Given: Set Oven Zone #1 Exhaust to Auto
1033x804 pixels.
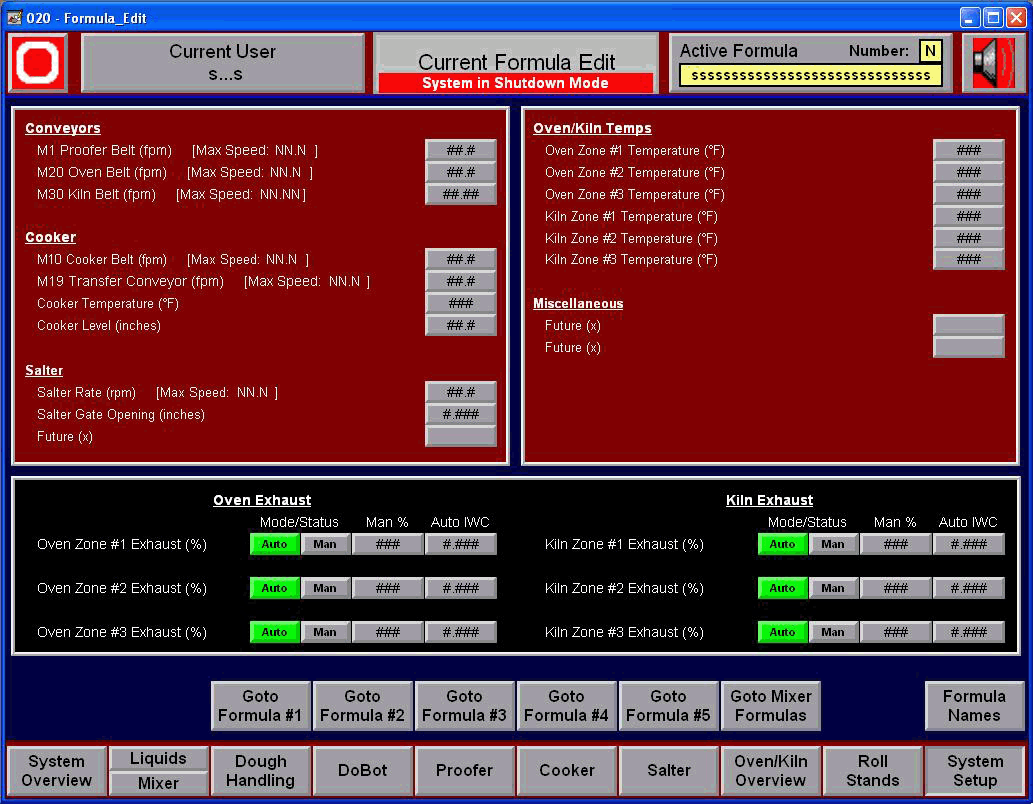Looking at the screenshot, I should [x=275, y=544].
